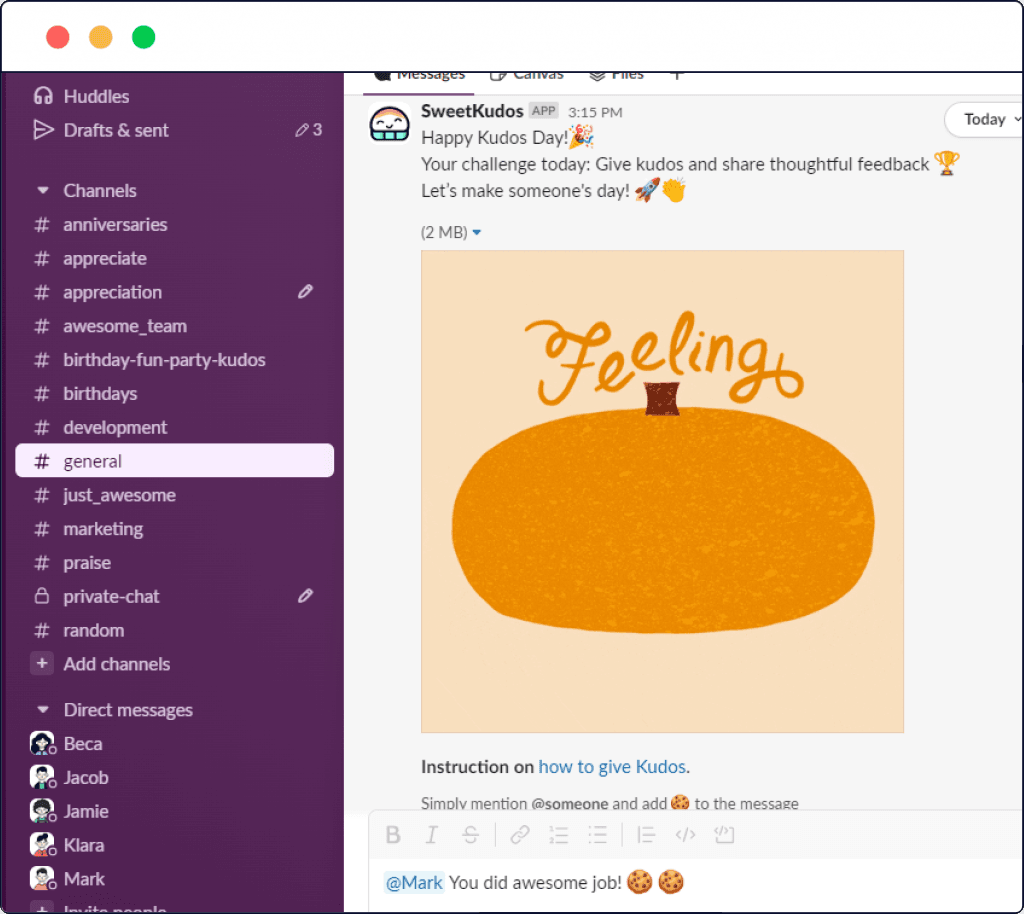Open the Feeling pumpkin image
The width and height of the screenshot is (1024, 914).
pos(662,491)
